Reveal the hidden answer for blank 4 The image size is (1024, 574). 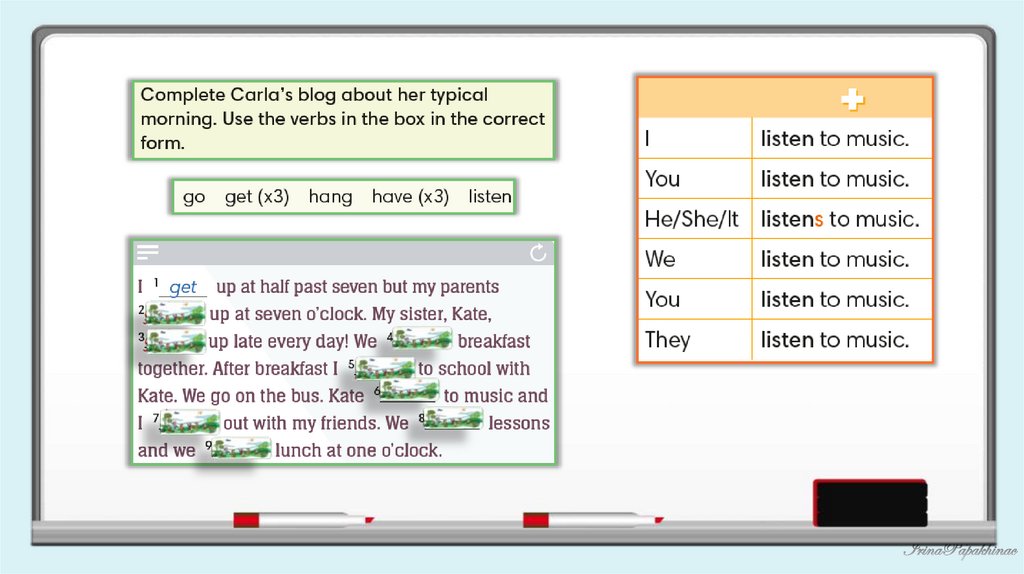pos(422,338)
